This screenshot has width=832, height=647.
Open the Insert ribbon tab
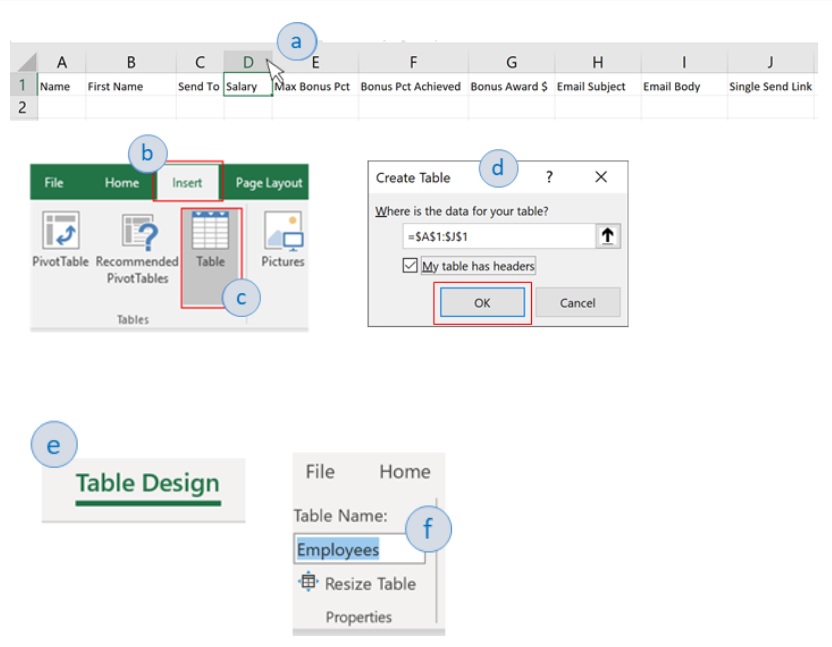187,183
